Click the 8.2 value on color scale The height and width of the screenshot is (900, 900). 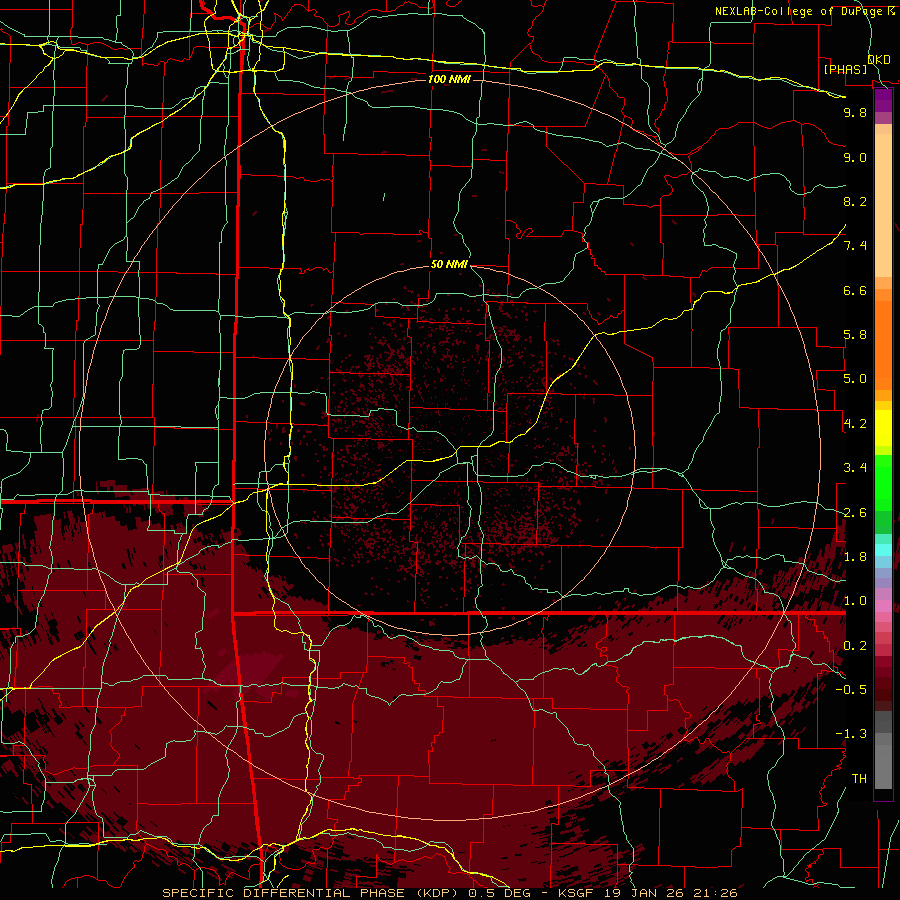[x=855, y=201]
